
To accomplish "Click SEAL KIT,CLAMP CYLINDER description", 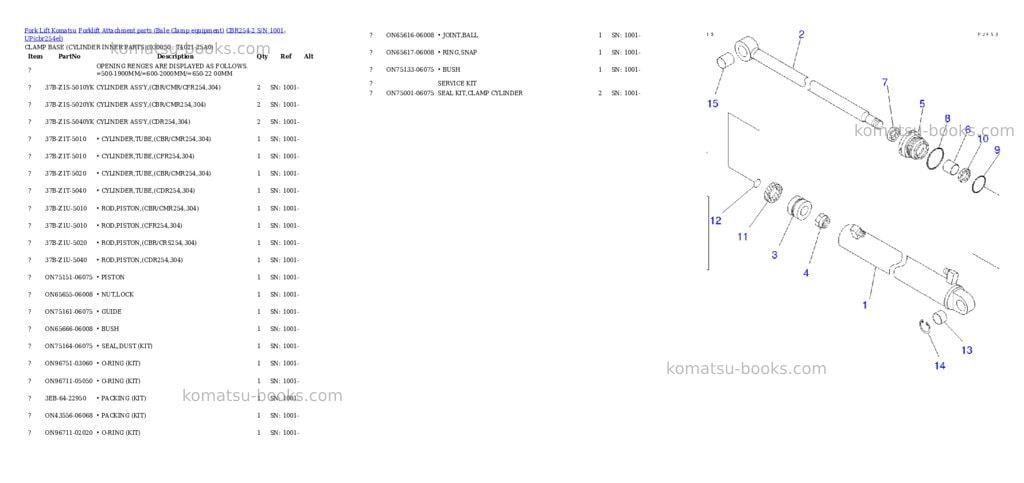I will 480,93.
